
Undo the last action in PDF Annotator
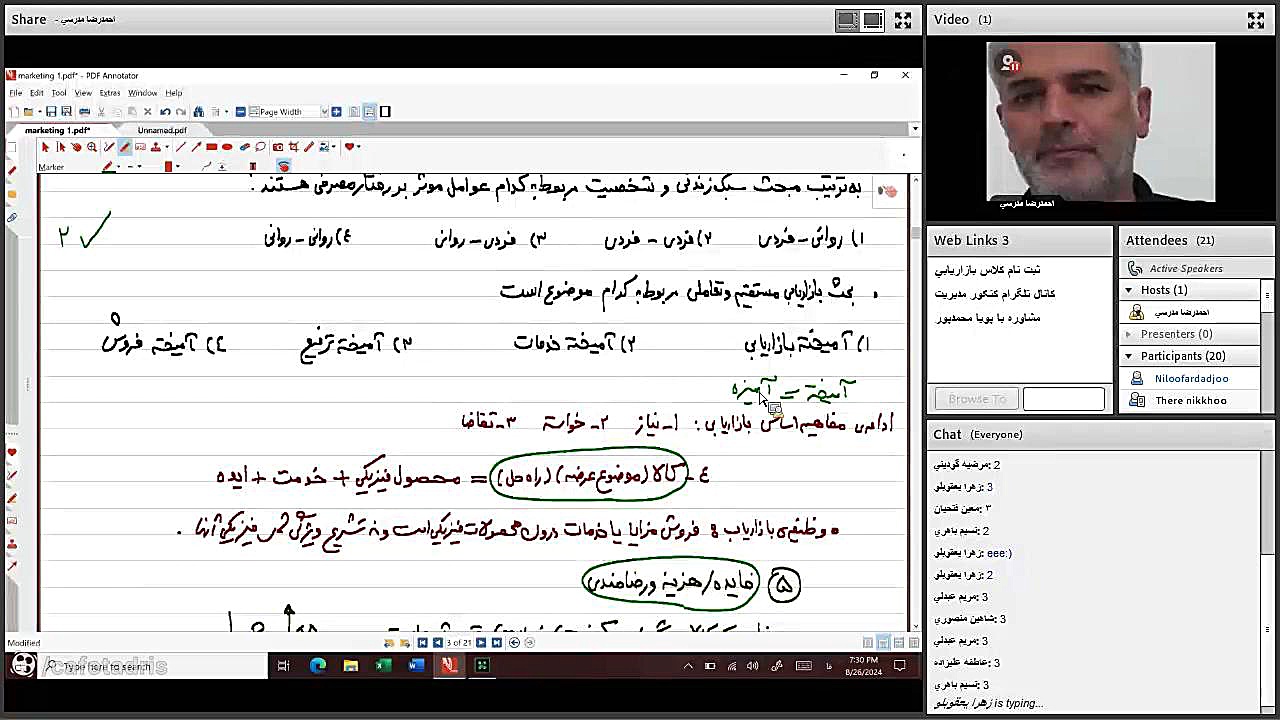[165, 112]
